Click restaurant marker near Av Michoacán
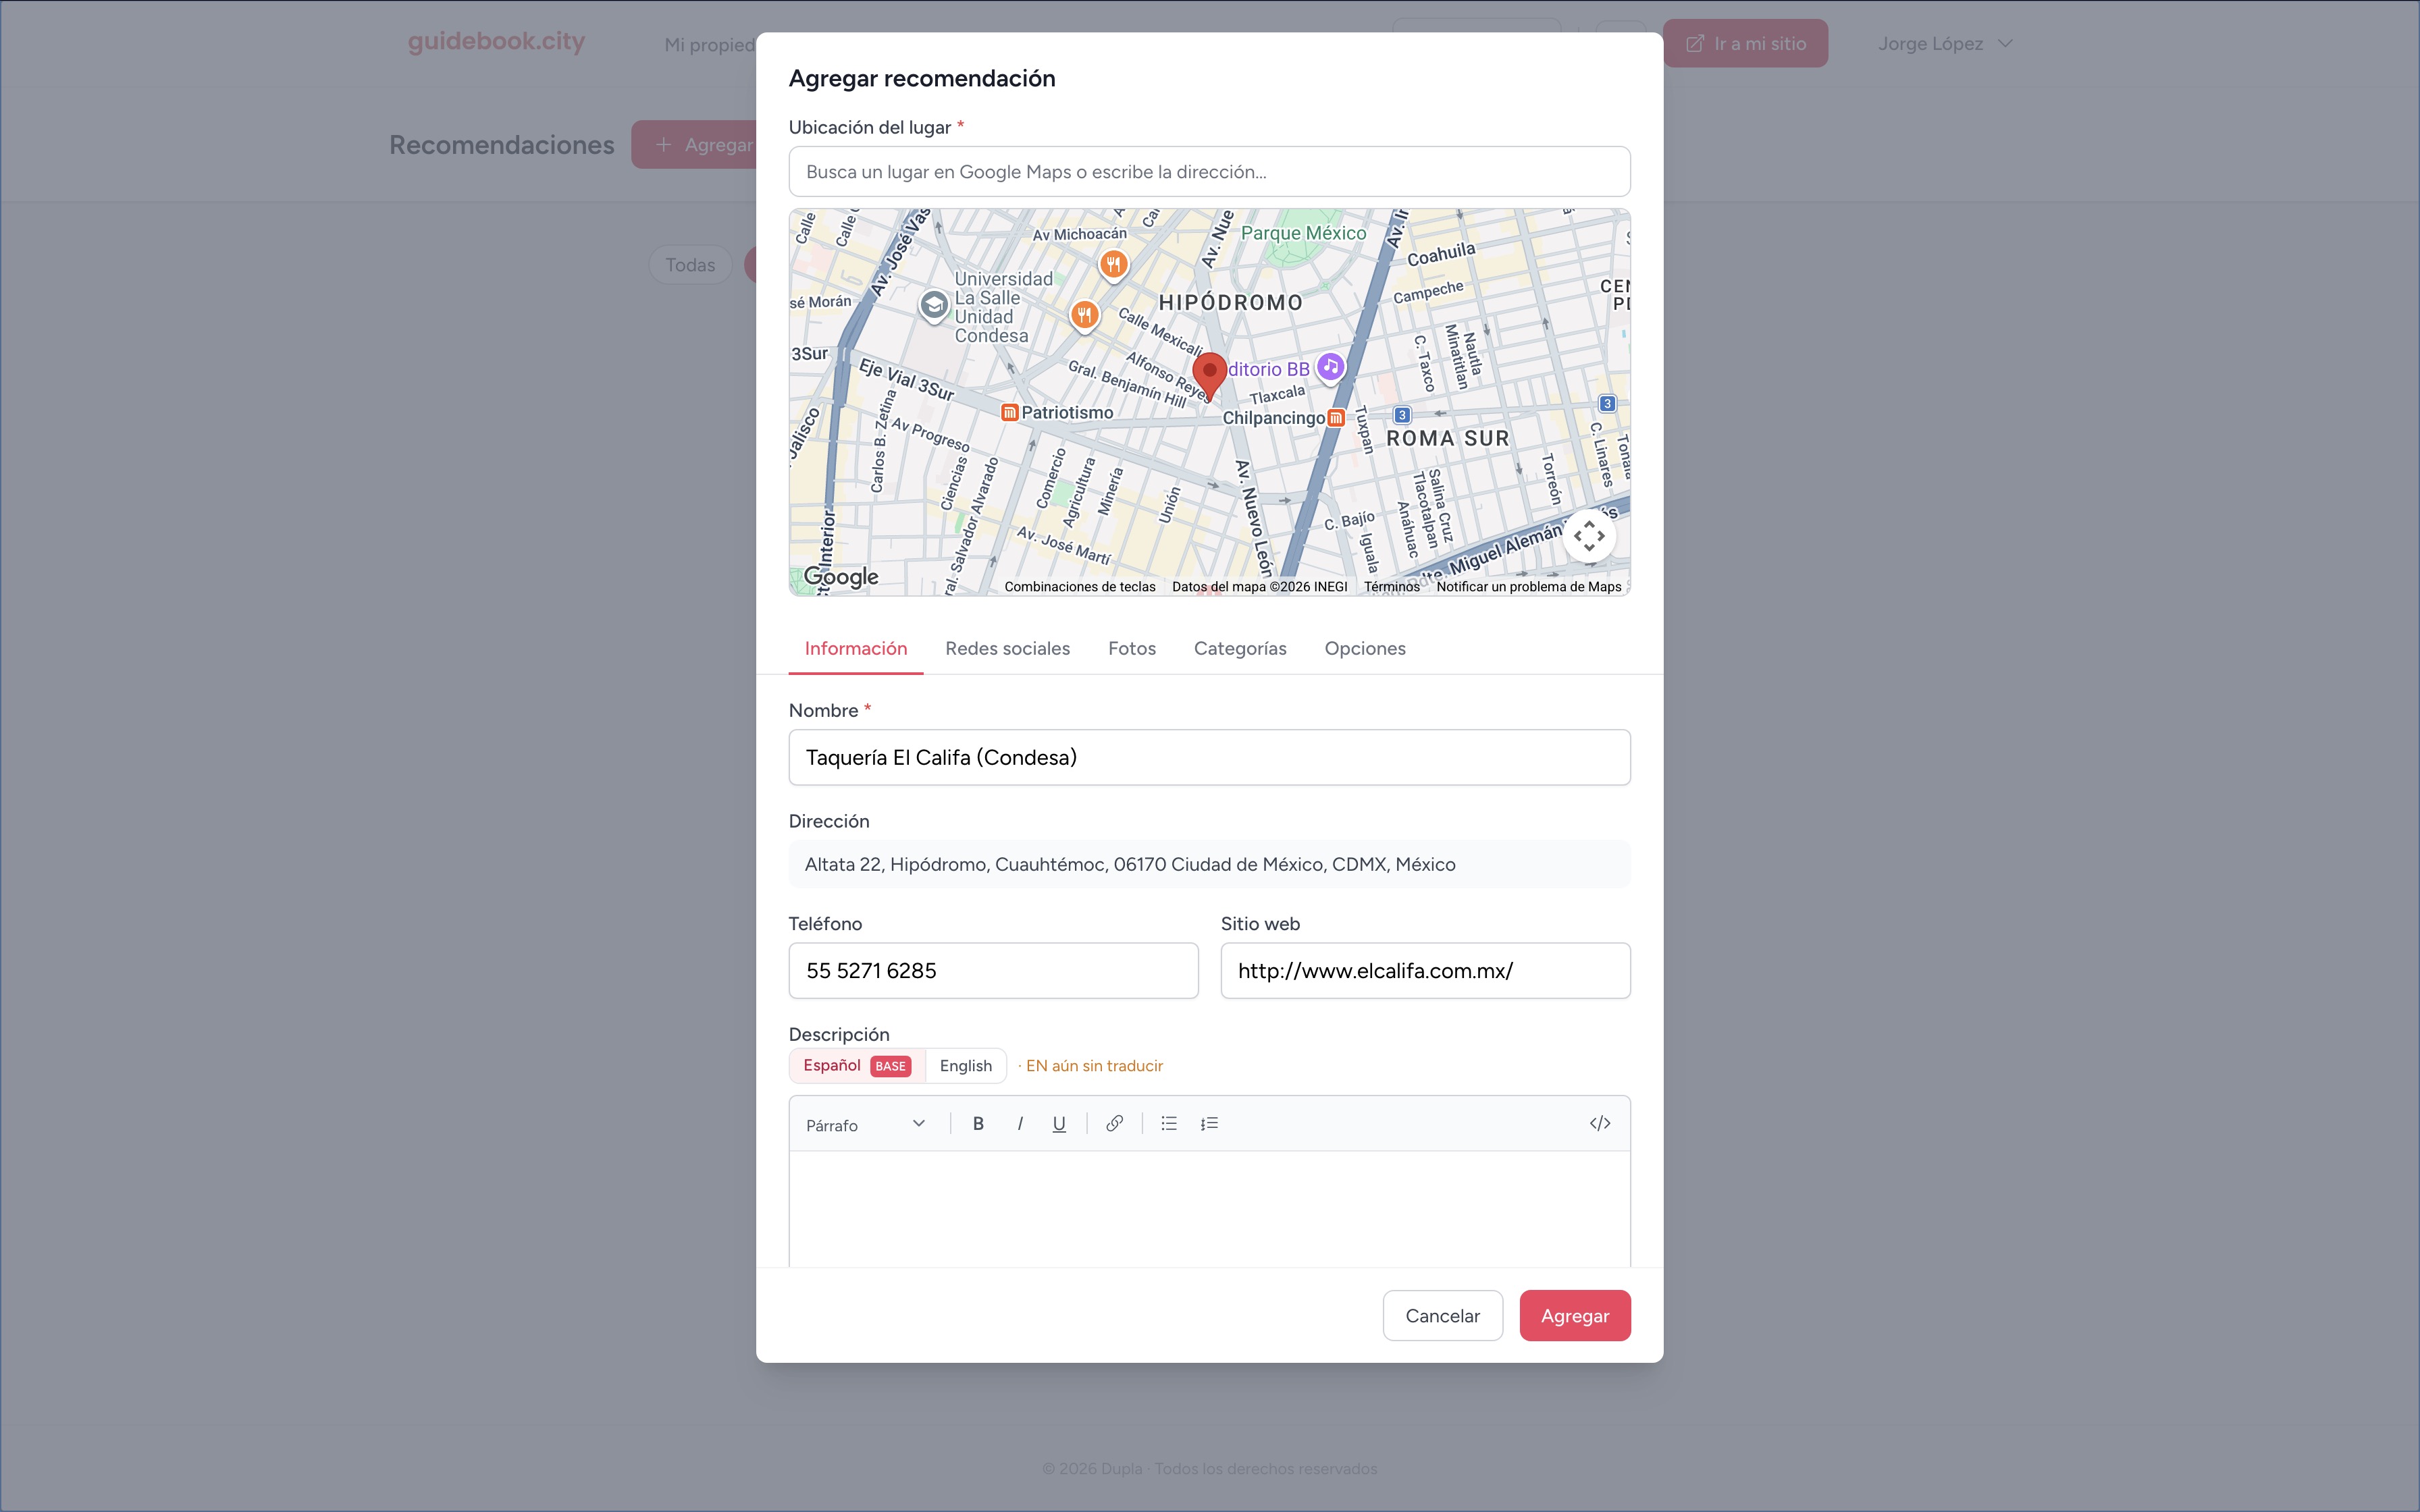 (1113, 265)
